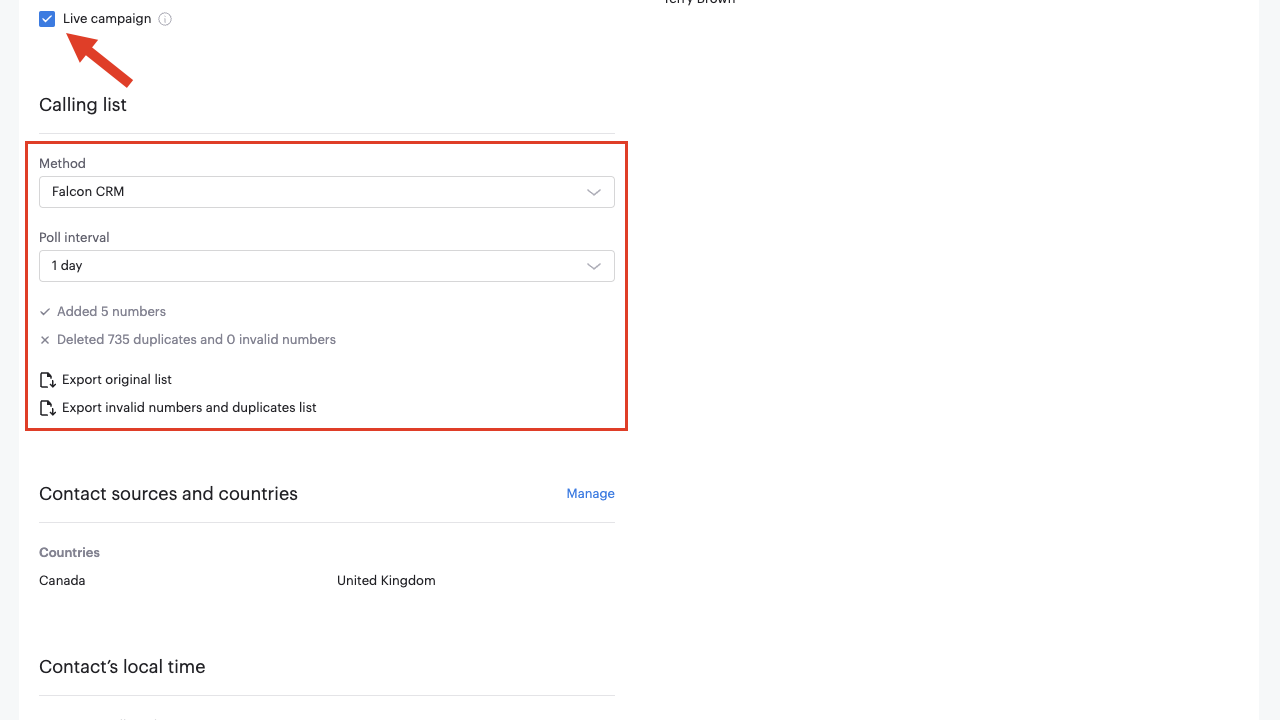The image size is (1280, 720).
Task: Click the checkmark icon beside Added 5 numbers
Action: tap(45, 312)
